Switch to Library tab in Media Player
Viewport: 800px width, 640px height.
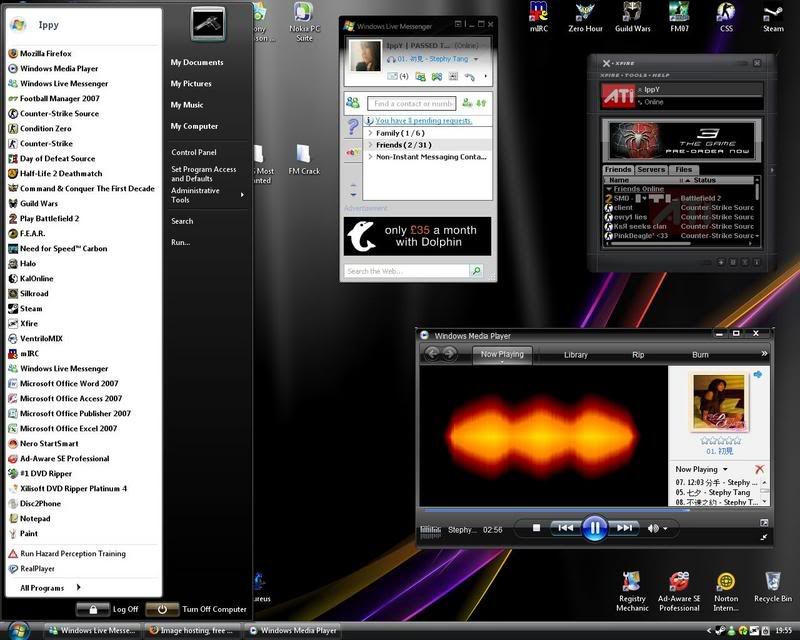[x=576, y=355]
